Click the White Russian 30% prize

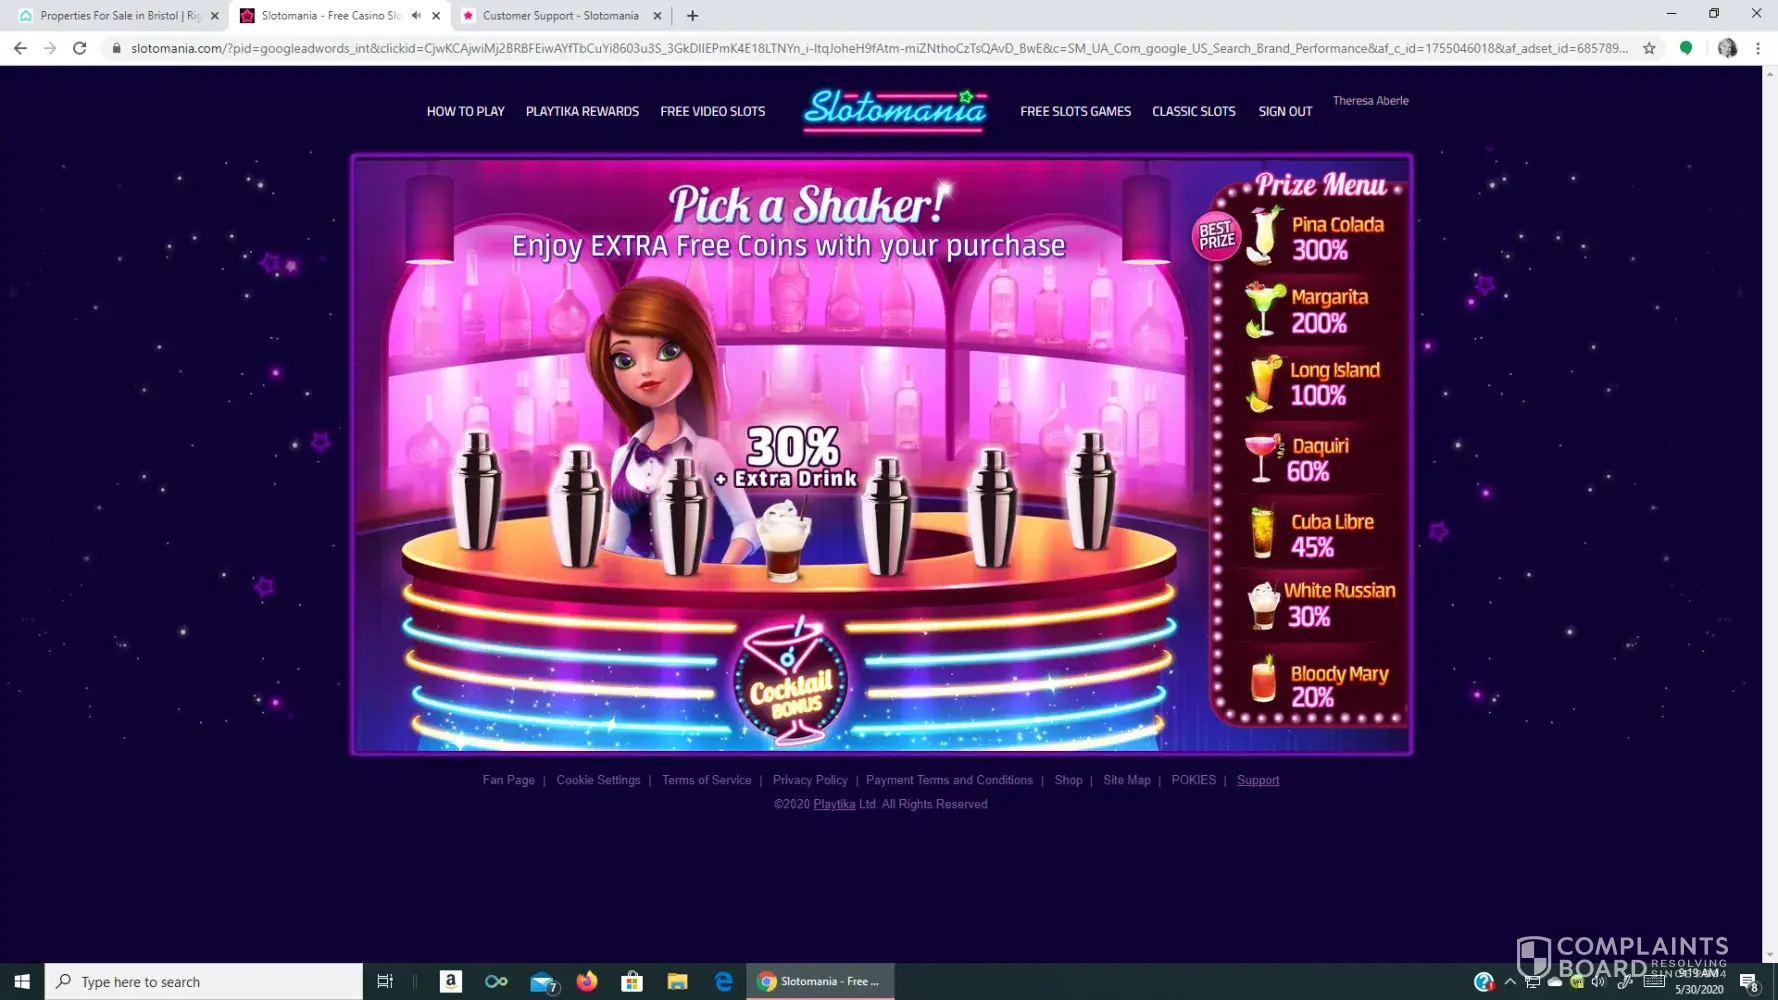point(1321,604)
